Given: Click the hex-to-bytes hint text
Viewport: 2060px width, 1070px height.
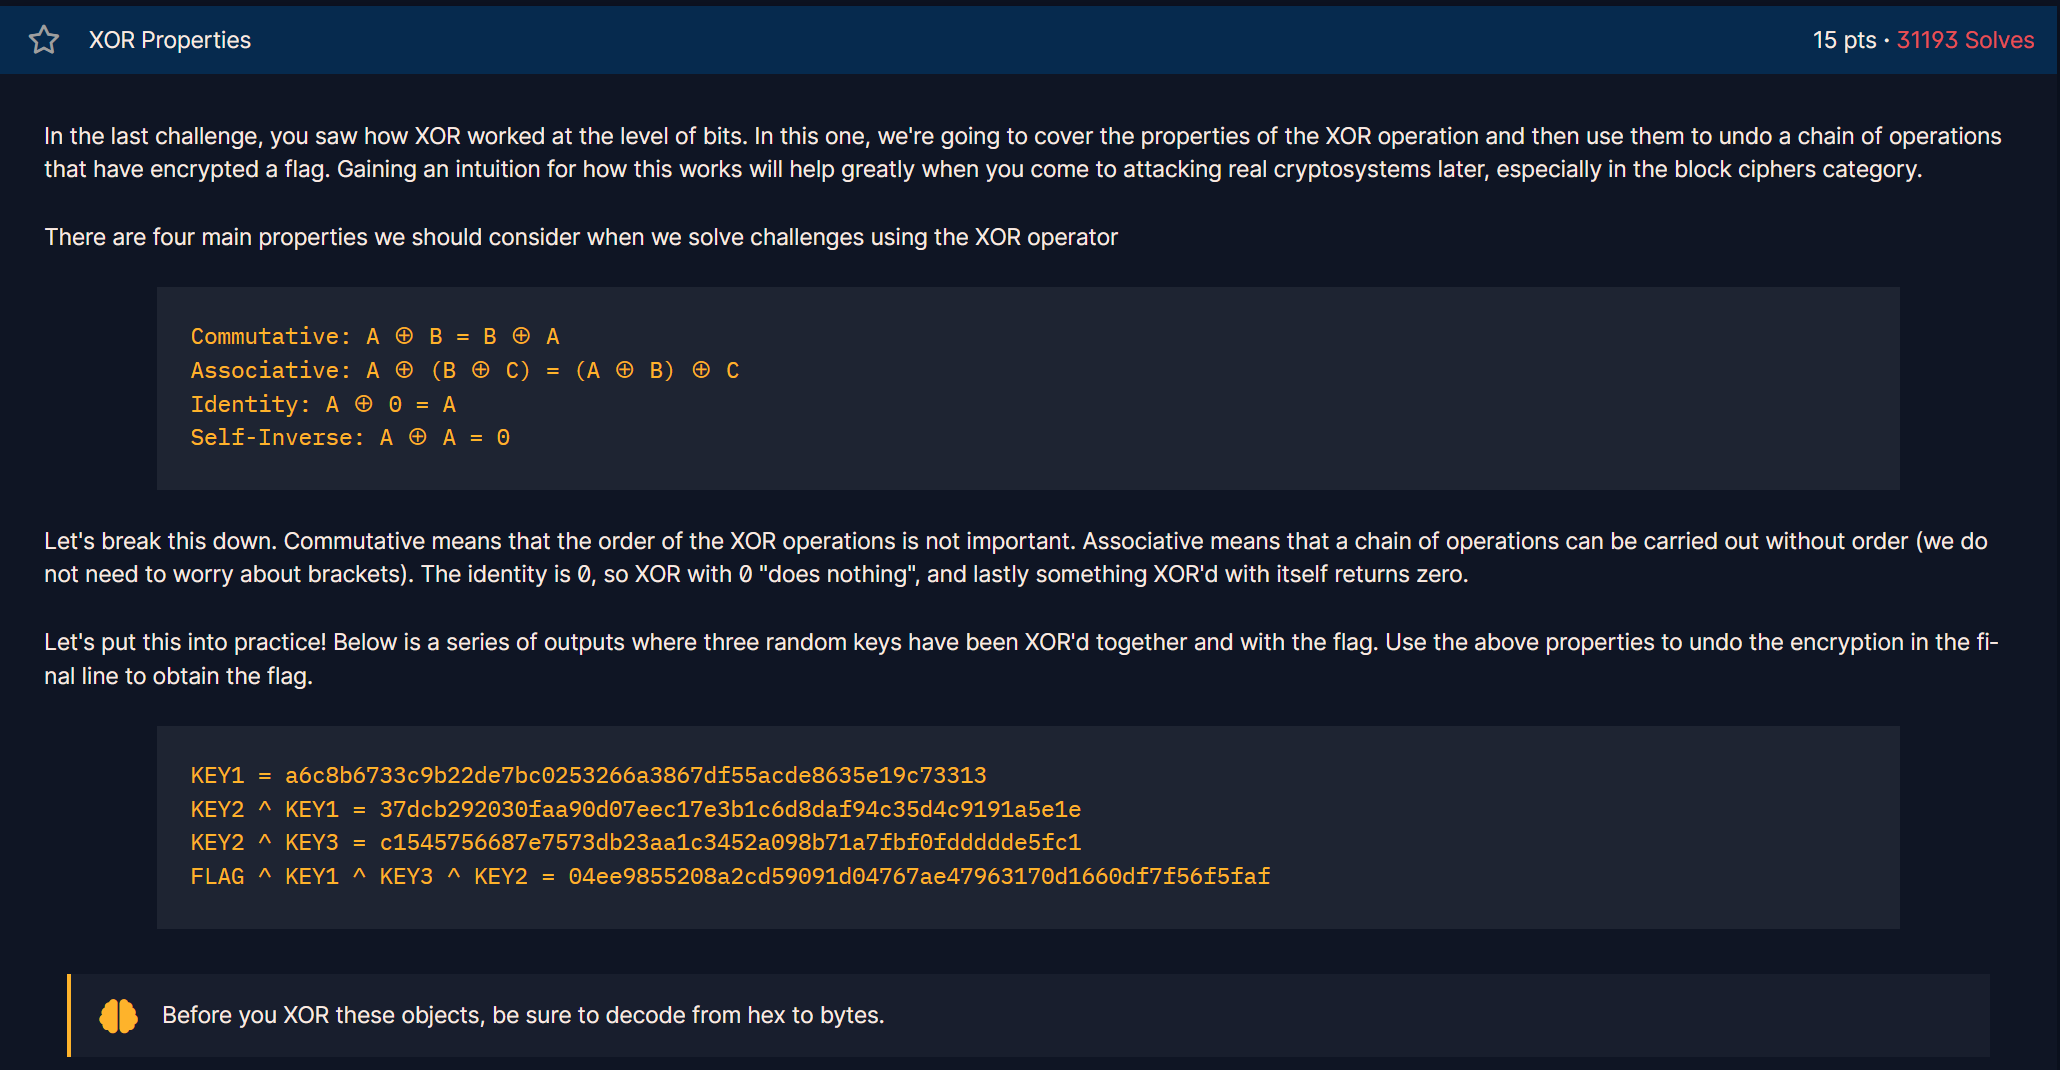Looking at the screenshot, I should [523, 1015].
